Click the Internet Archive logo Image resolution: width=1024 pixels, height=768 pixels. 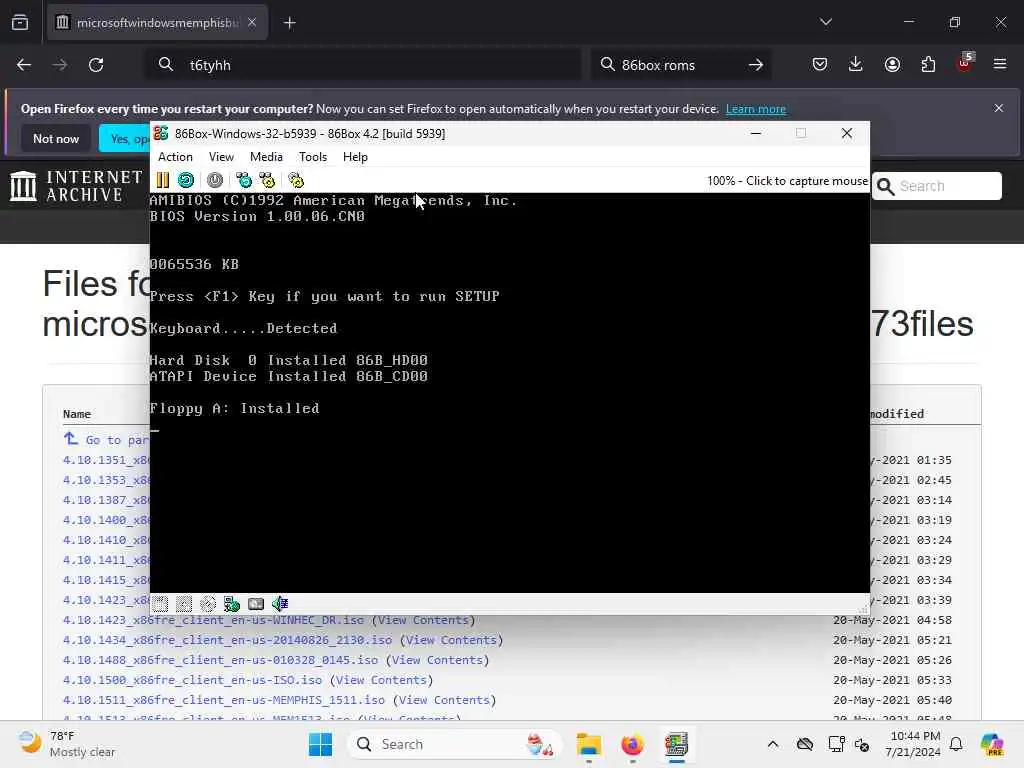(76, 186)
